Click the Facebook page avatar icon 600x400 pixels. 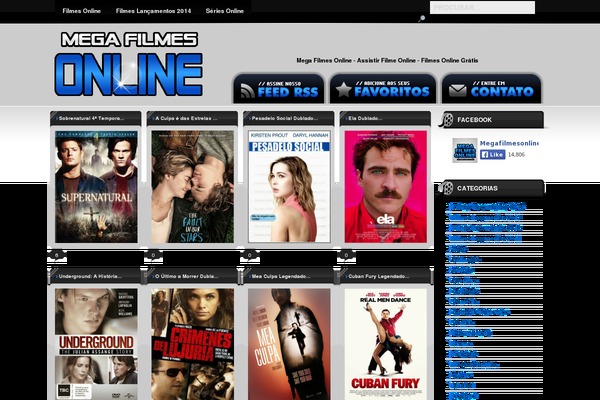465,150
